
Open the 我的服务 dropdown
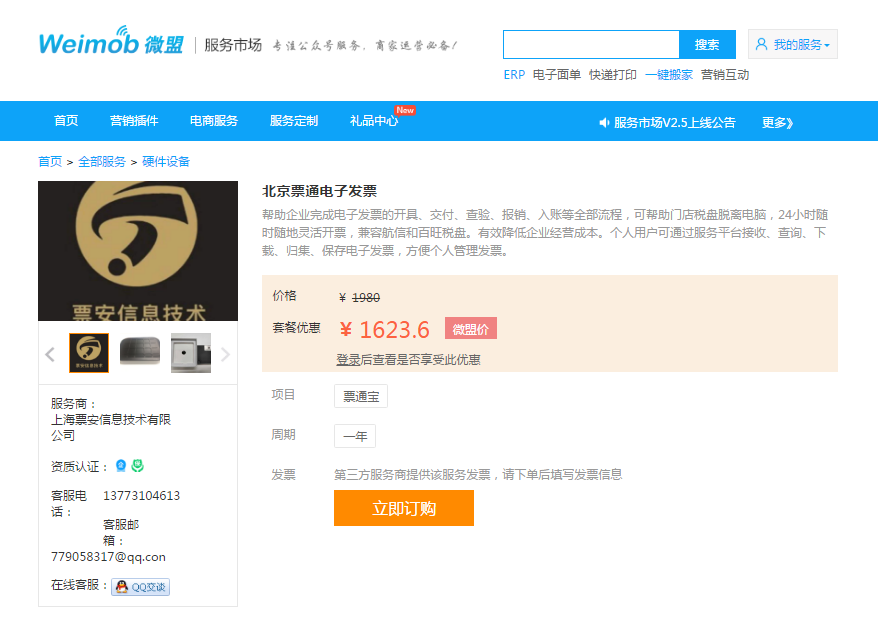pyautogui.click(x=792, y=44)
